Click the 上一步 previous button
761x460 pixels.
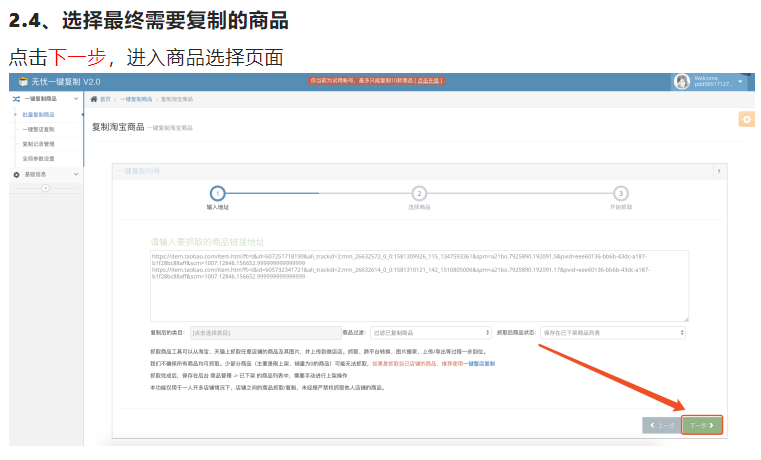point(662,425)
